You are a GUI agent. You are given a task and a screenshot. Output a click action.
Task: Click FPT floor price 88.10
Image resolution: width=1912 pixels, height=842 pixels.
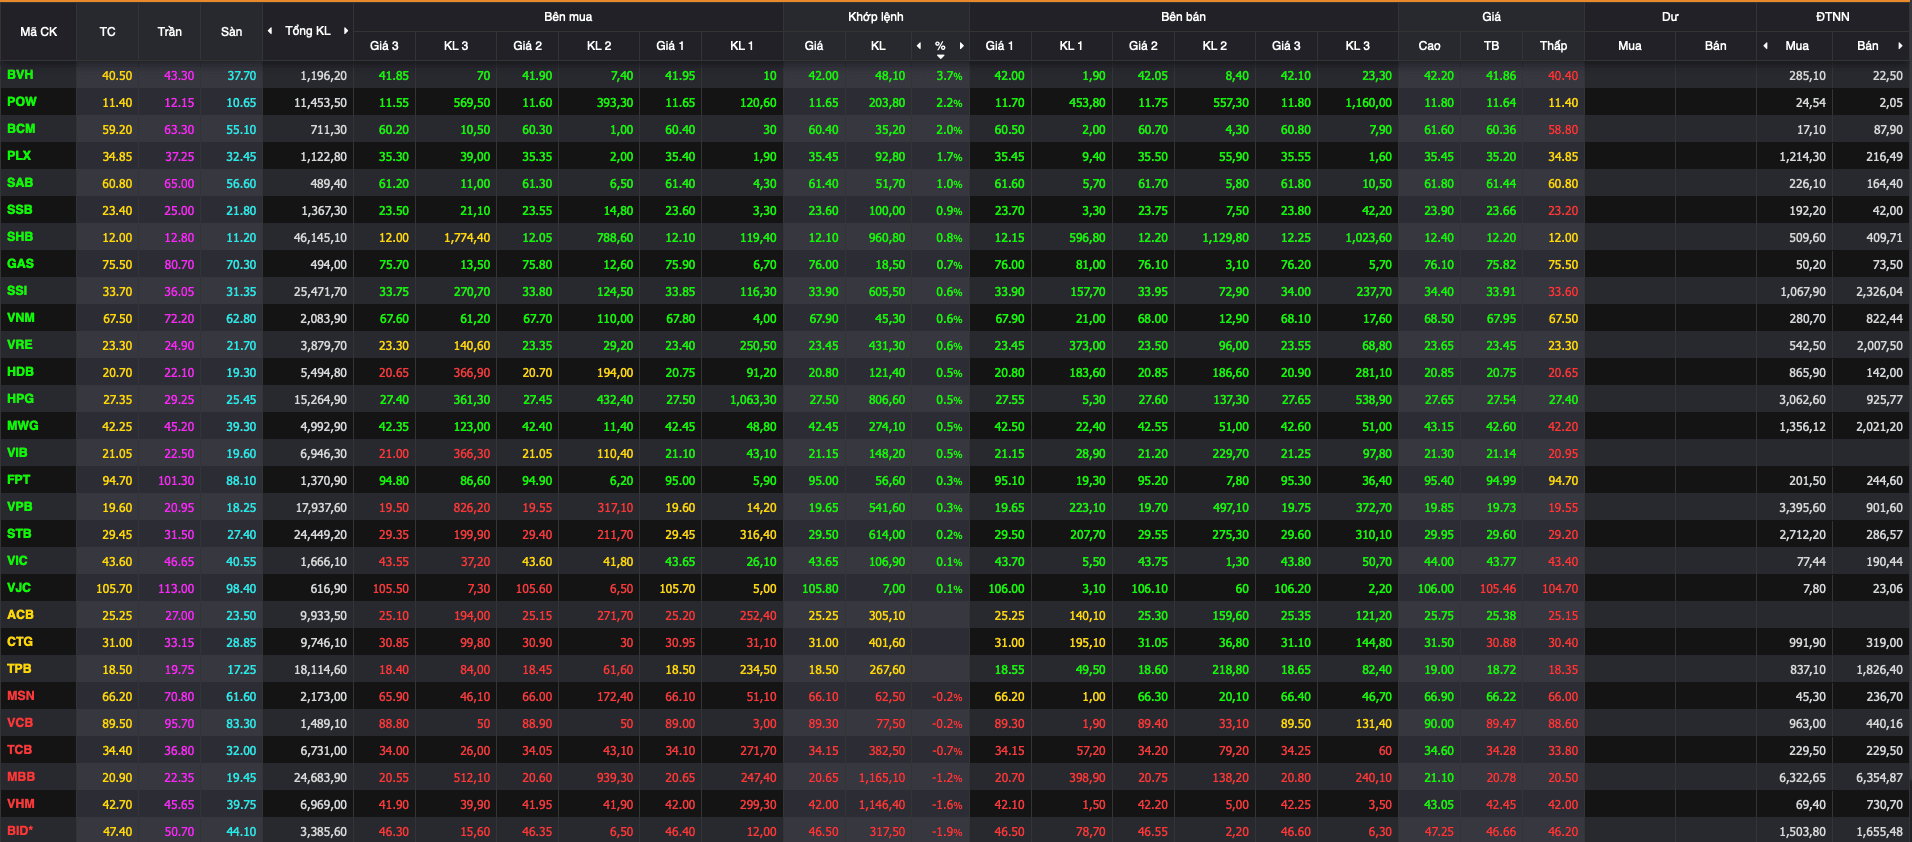click(241, 481)
